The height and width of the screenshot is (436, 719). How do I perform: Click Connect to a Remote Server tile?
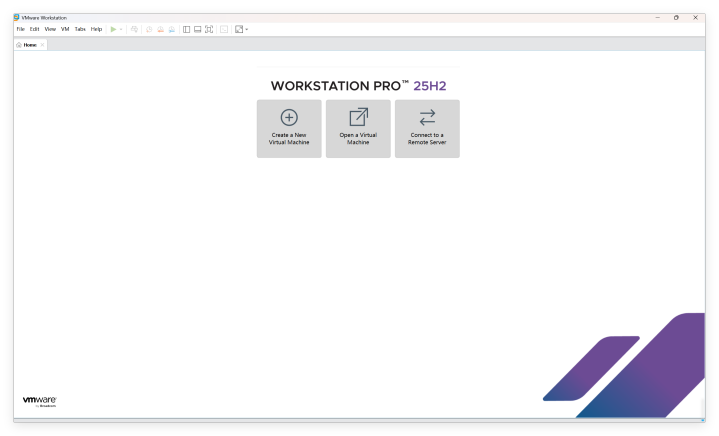coord(427,129)
